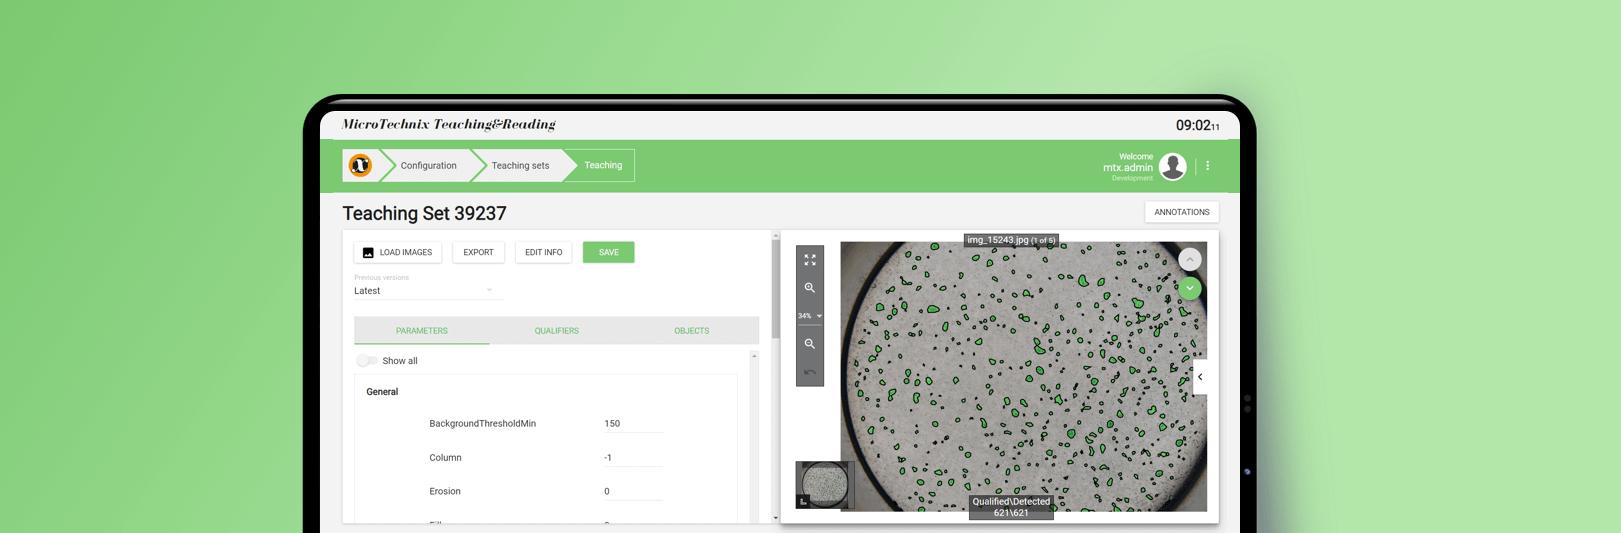Switch to the Qualifiers tab

(557, 331)
